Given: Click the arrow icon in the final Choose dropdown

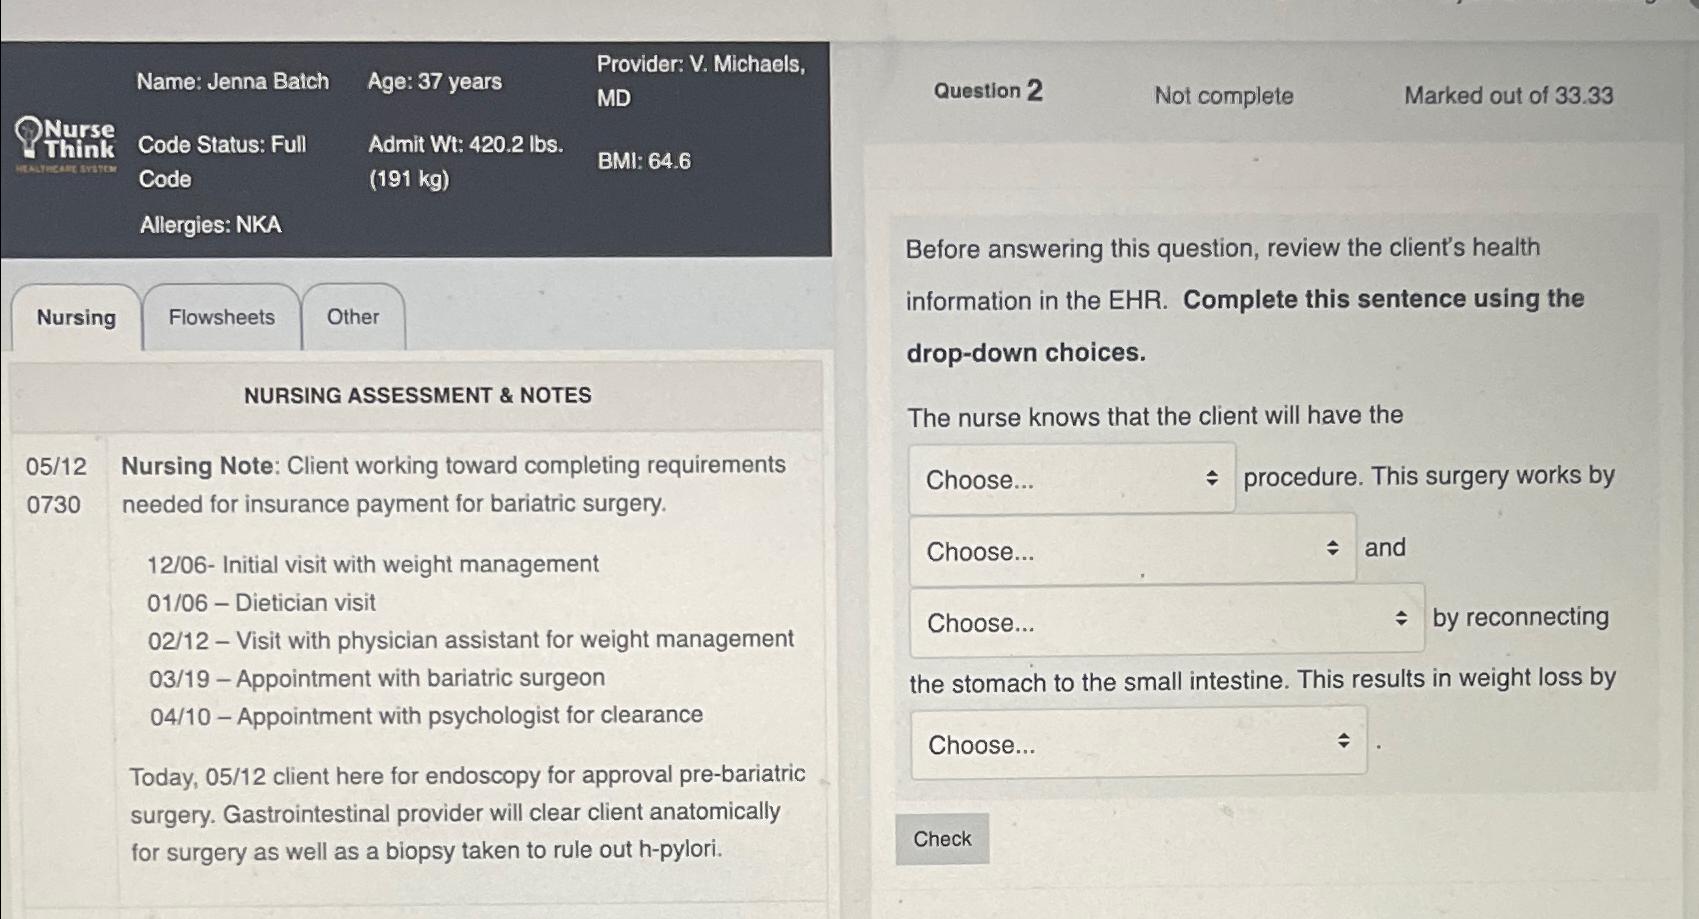Looking at the screenshot, I should click(x=1344, y=740).
